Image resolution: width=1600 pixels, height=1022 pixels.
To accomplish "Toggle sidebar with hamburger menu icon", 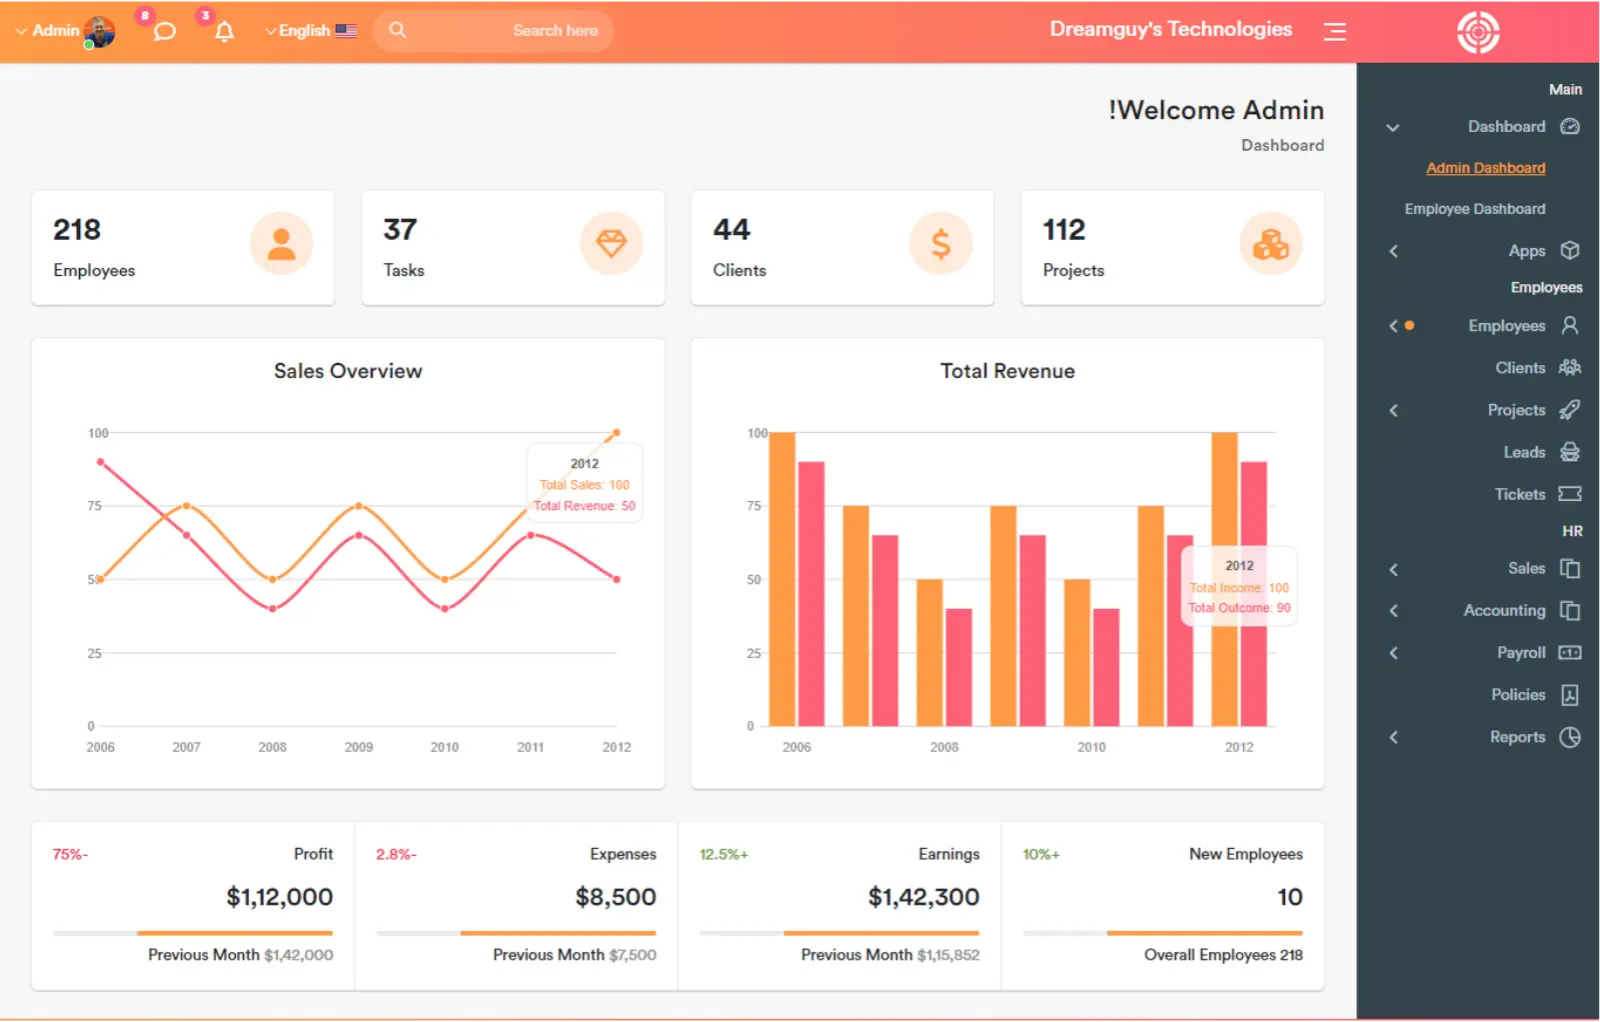I will [1334, 32].
